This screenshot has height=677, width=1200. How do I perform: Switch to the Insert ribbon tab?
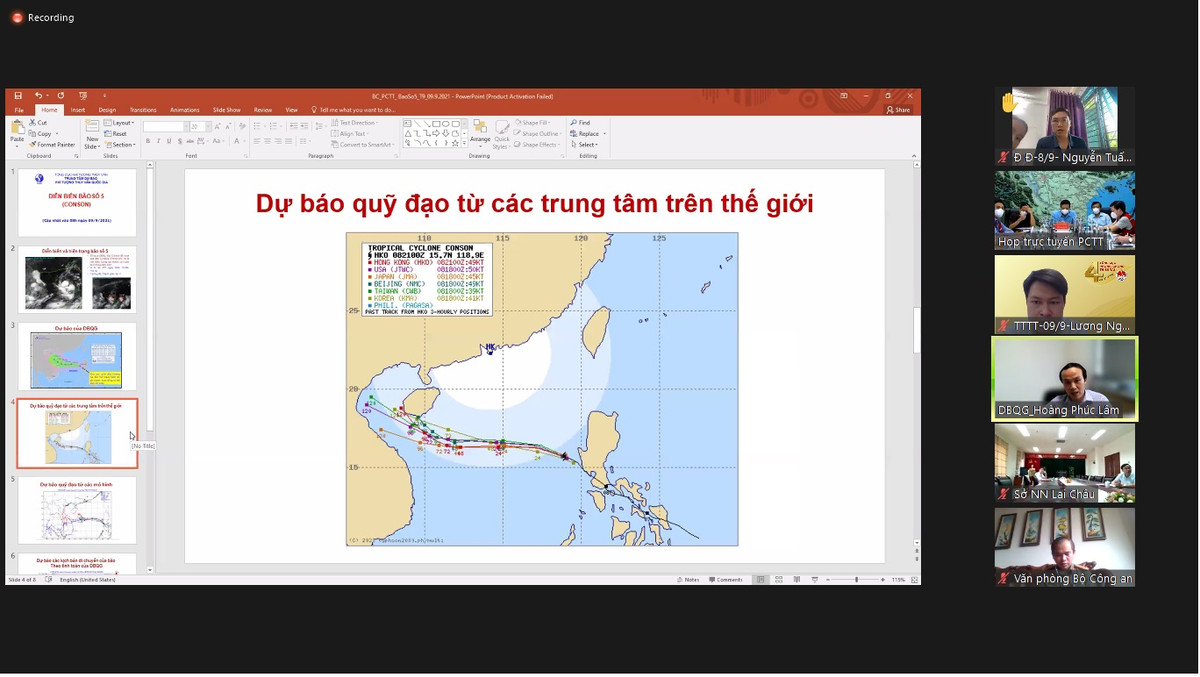[x=78, y=110]
